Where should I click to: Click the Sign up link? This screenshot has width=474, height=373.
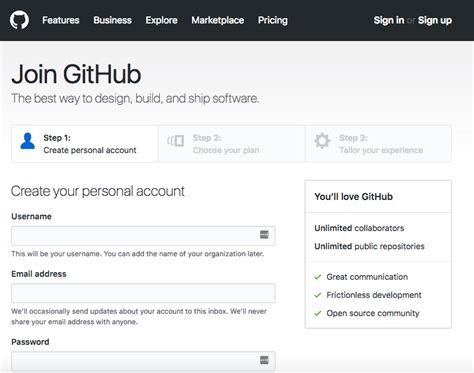tap(435, 20)
